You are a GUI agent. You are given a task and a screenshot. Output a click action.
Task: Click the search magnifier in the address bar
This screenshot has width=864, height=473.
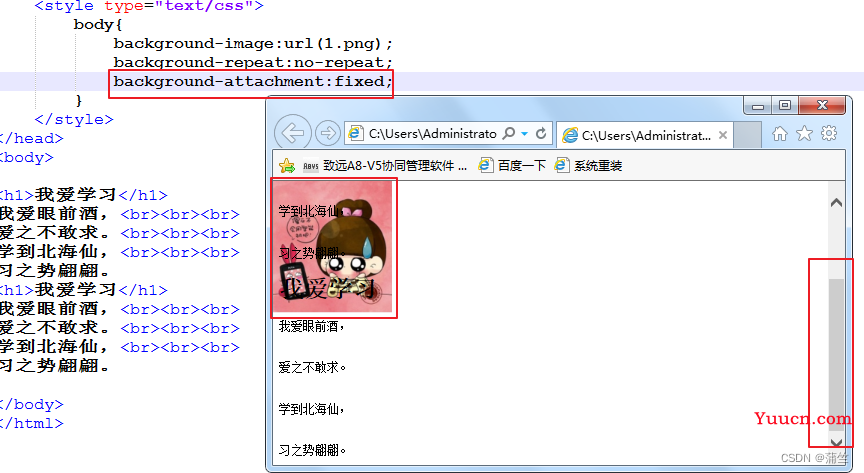pos(509,133)
